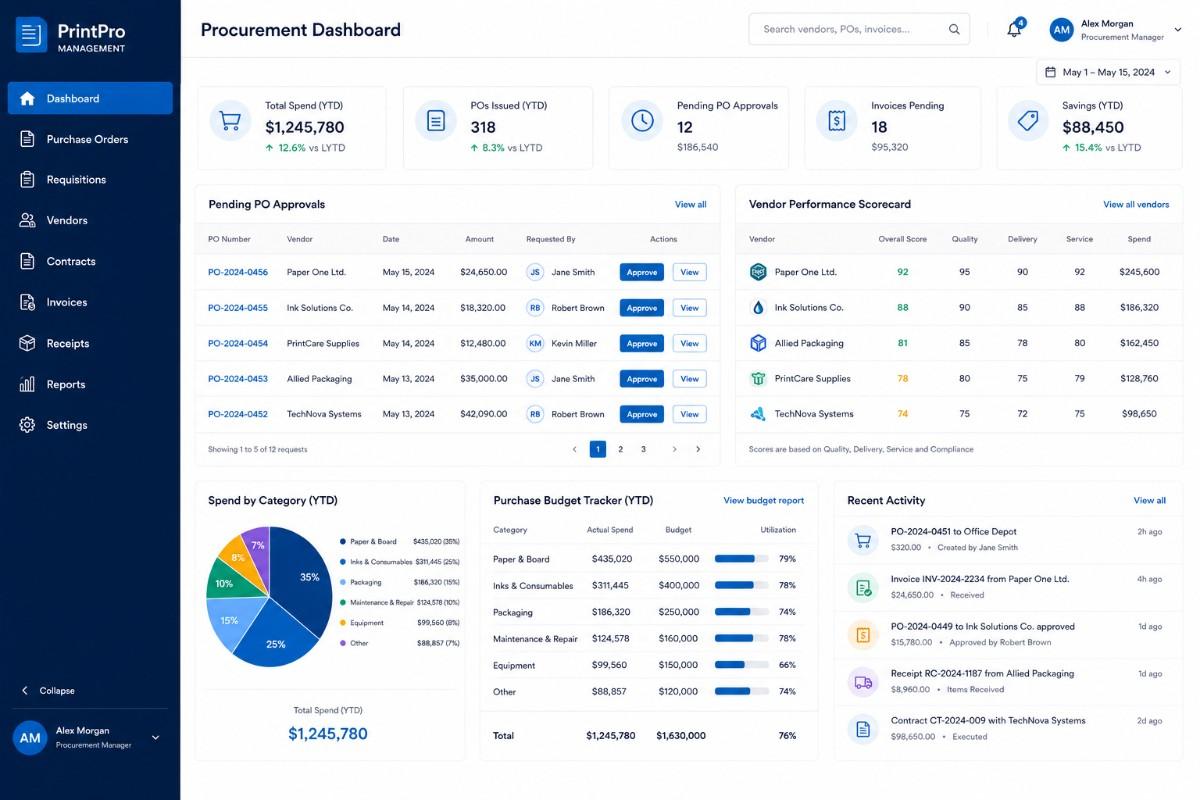Click the AM avatar in the top header
Image resolution: width=1200 pixels, height=800 pixels.
click(x=1062, y=30)
